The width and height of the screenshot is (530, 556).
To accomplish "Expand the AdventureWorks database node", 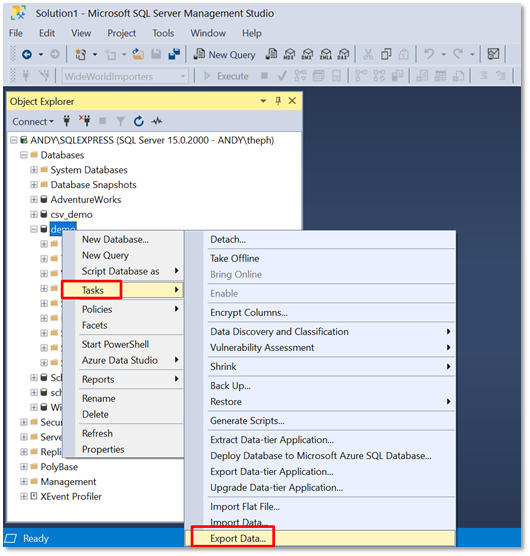I will click(34, 200).
